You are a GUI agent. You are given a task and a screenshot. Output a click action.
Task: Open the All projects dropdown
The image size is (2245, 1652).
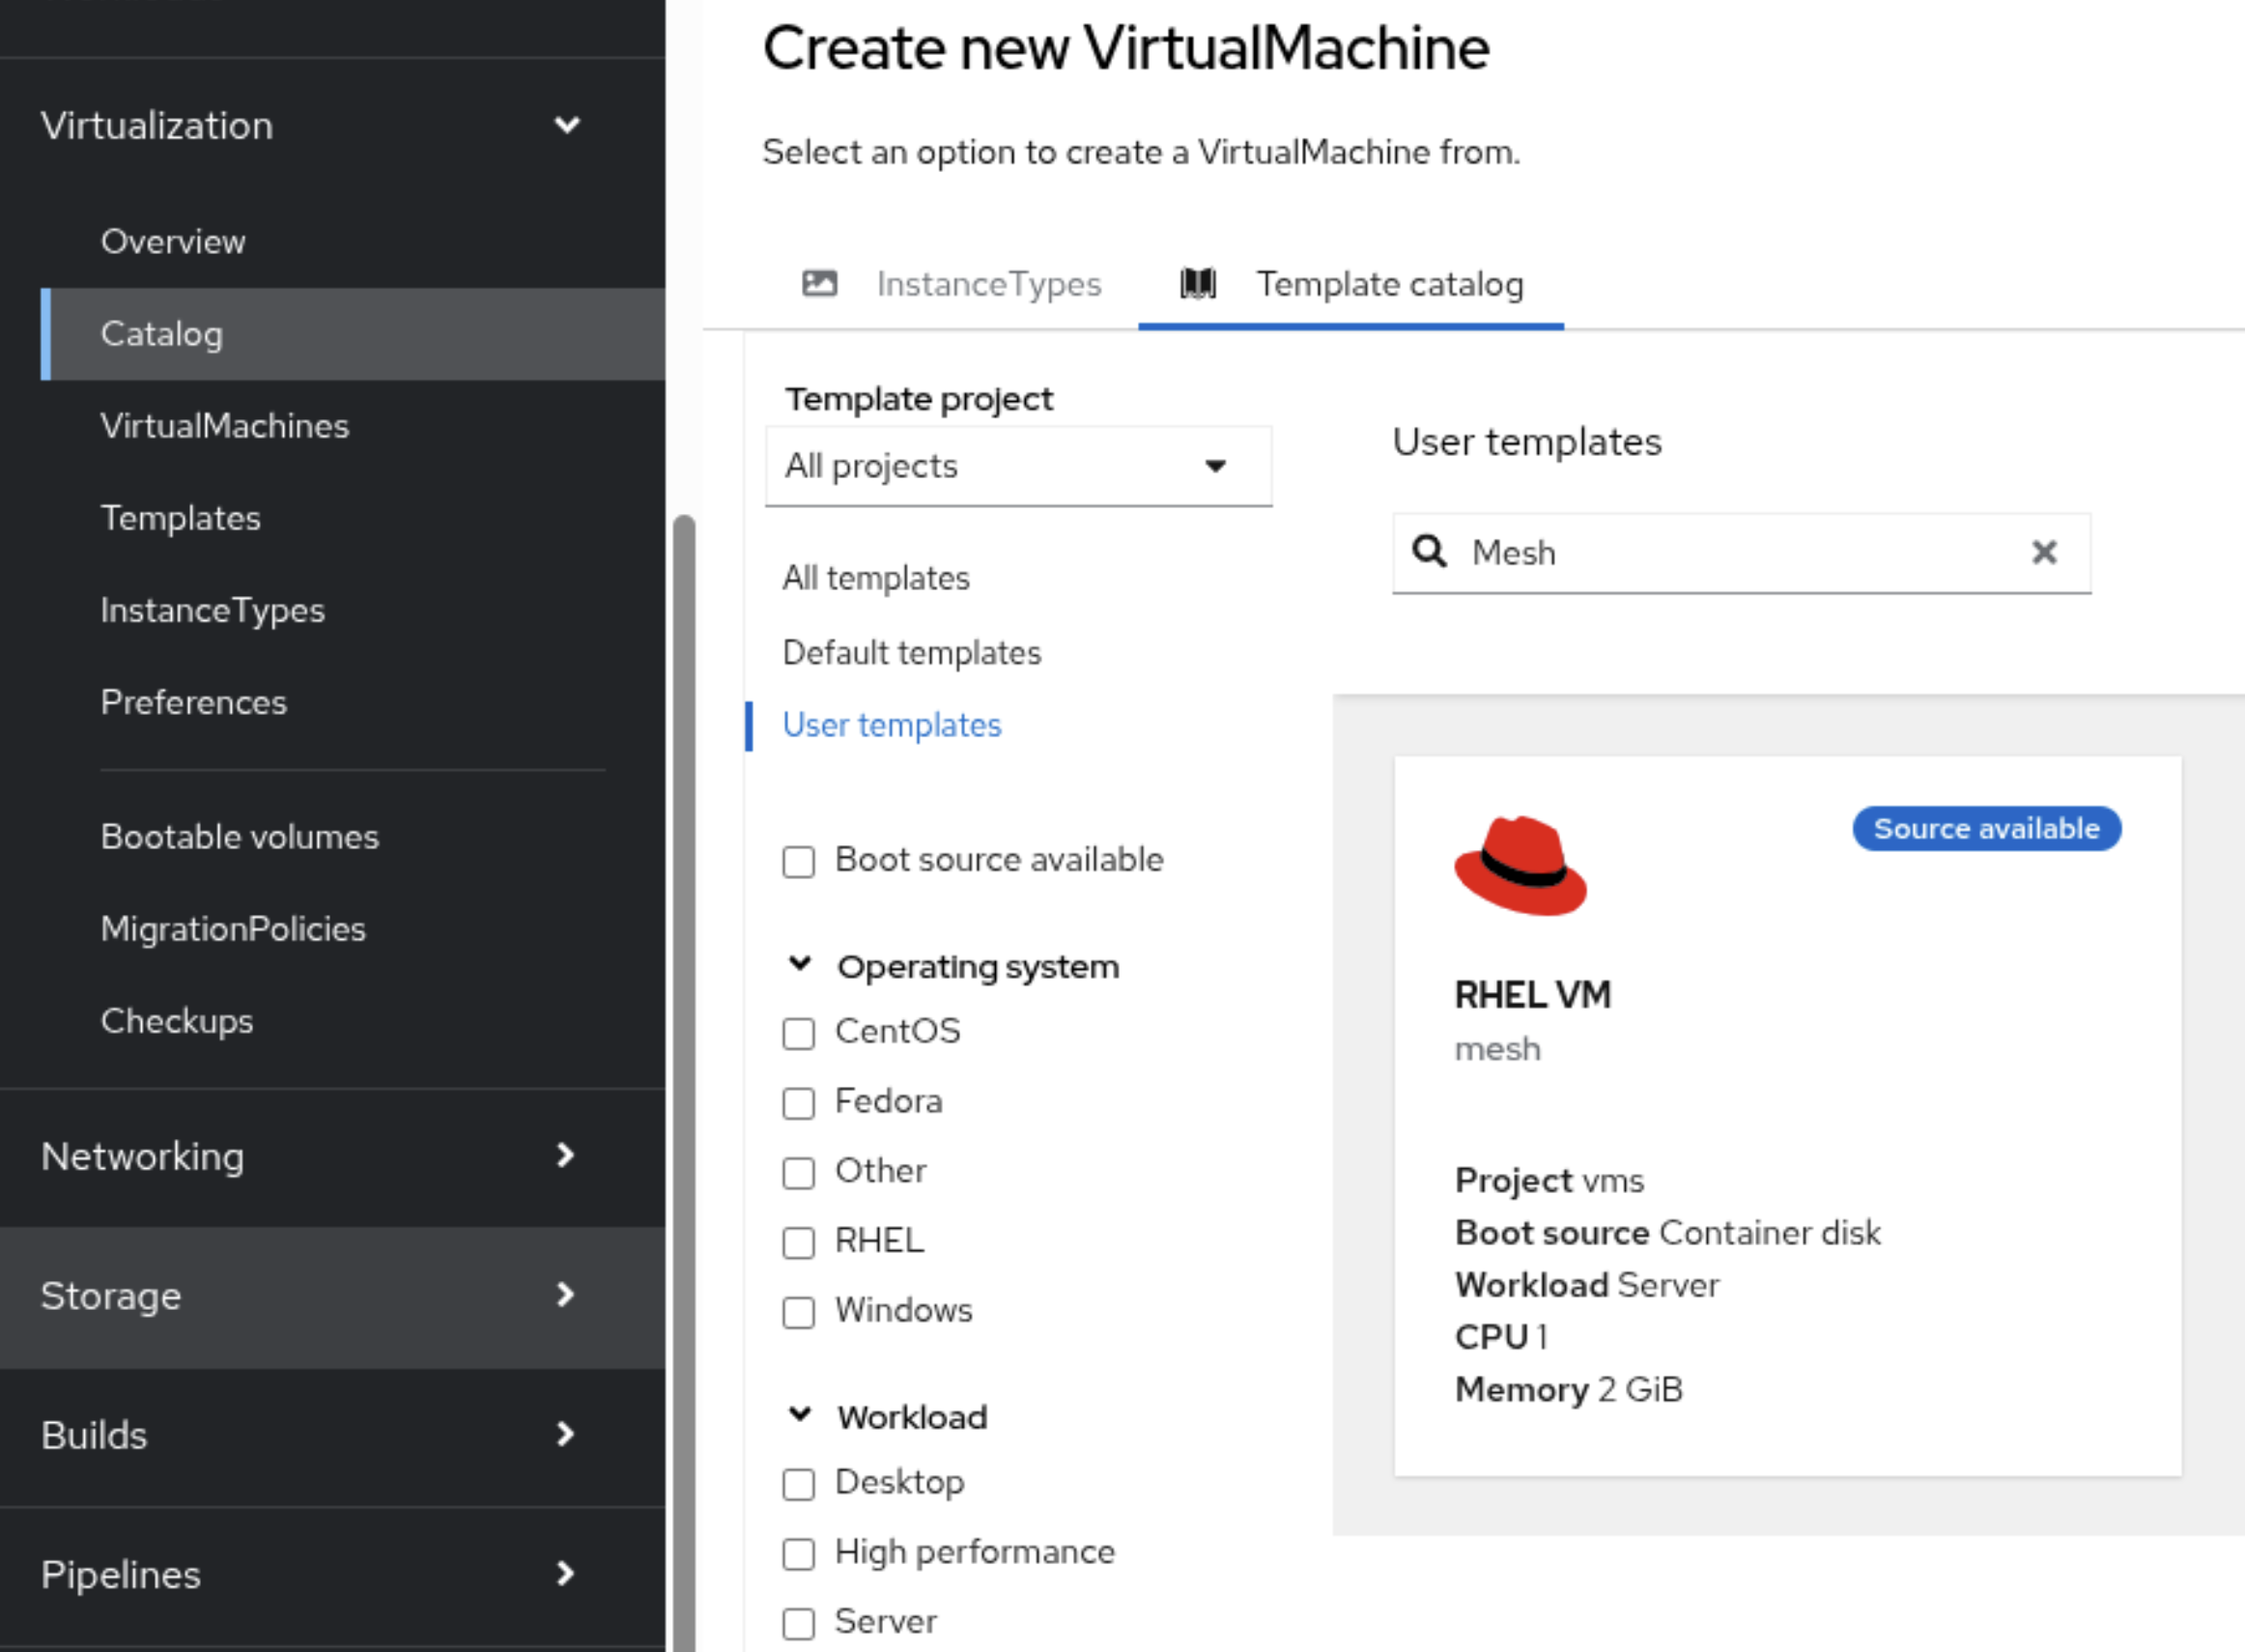1018,466
